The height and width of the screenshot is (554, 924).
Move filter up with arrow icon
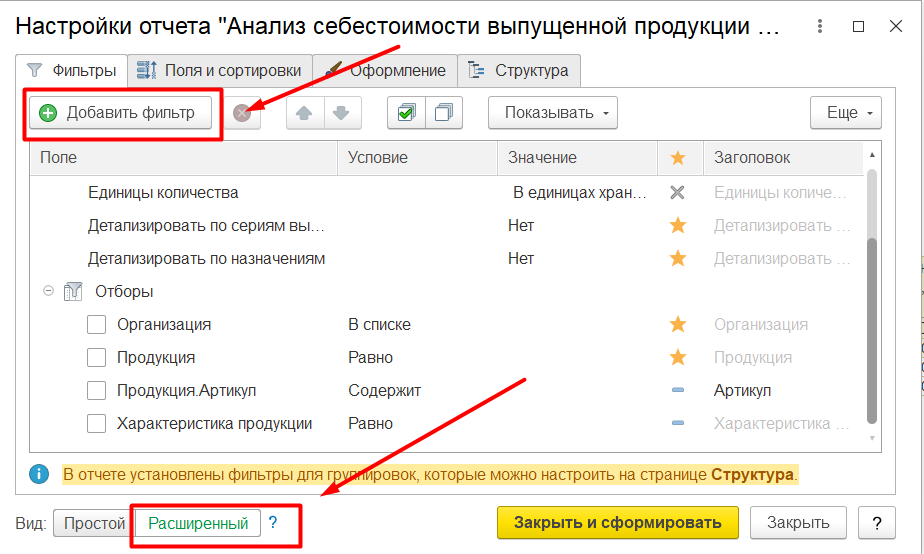(x=304, y=113)
